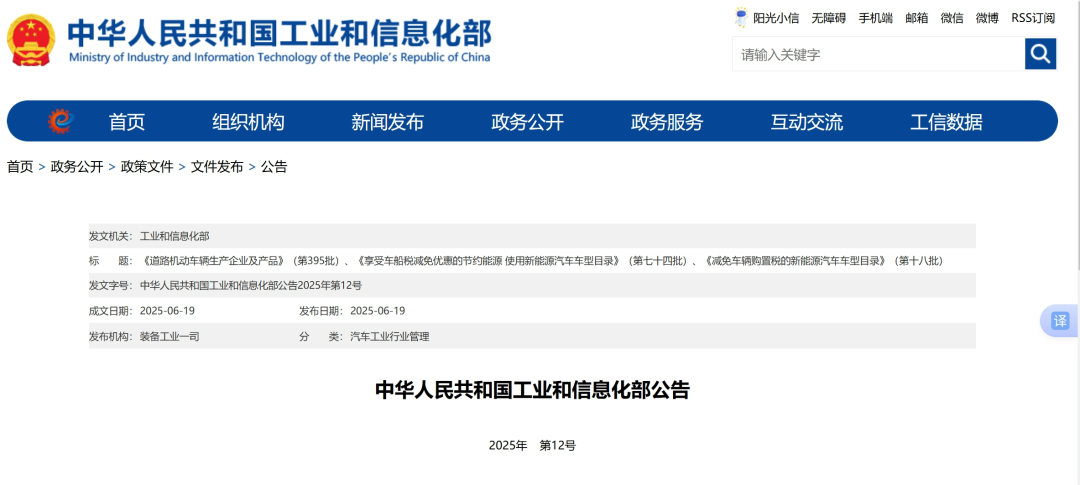Viewport: 1080px width, 485px height.
Task: Click the ministry Chinese title 中华人民共和国工业和信息化部
Action: pyautogui.click(x=280, y=32)
